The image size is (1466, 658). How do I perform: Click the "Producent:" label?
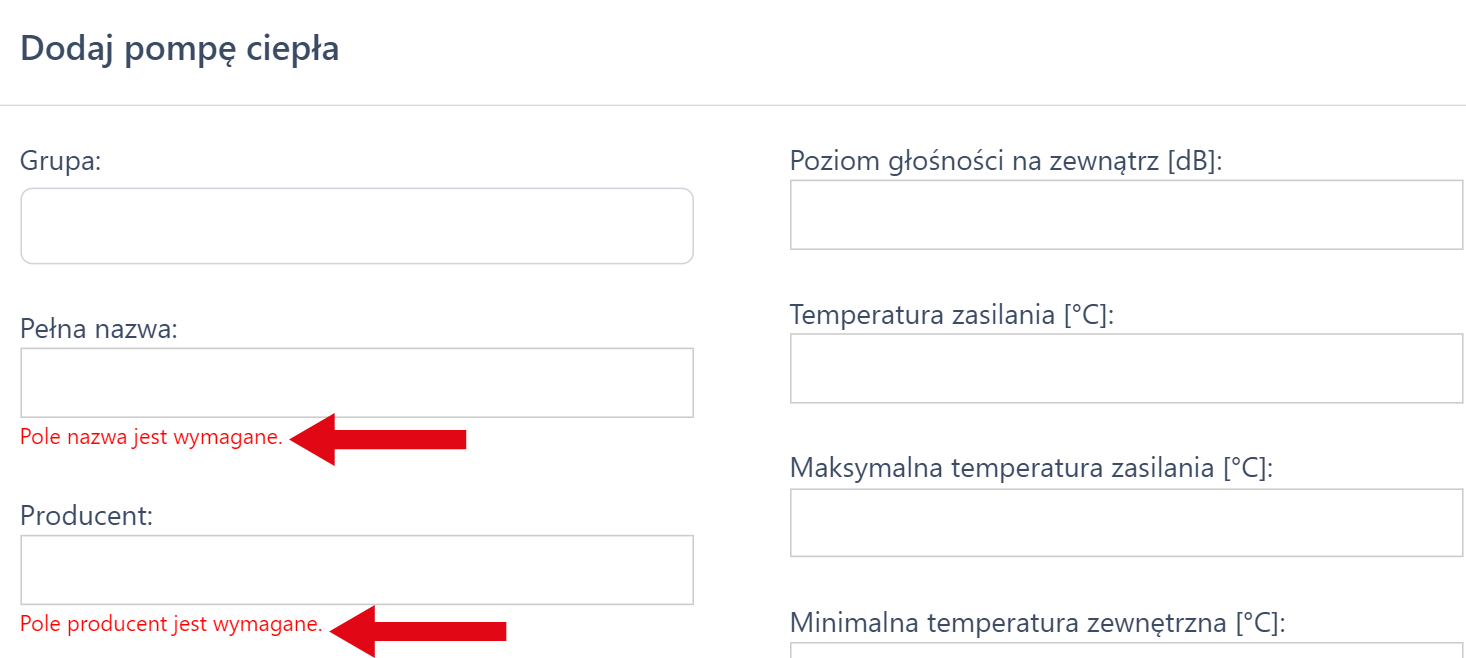(x=87, y=516)
